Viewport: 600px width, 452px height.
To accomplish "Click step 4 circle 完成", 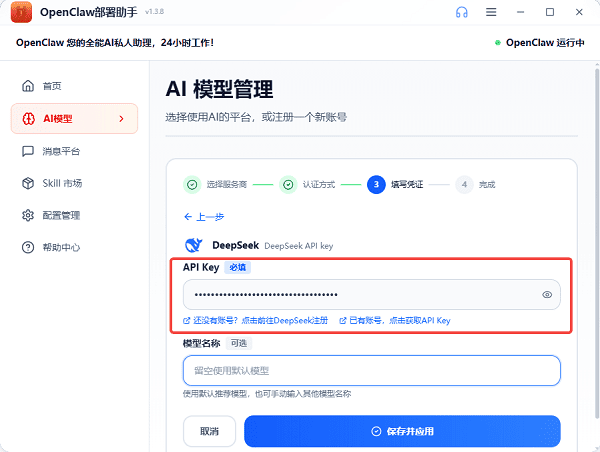I will point(464,185).
